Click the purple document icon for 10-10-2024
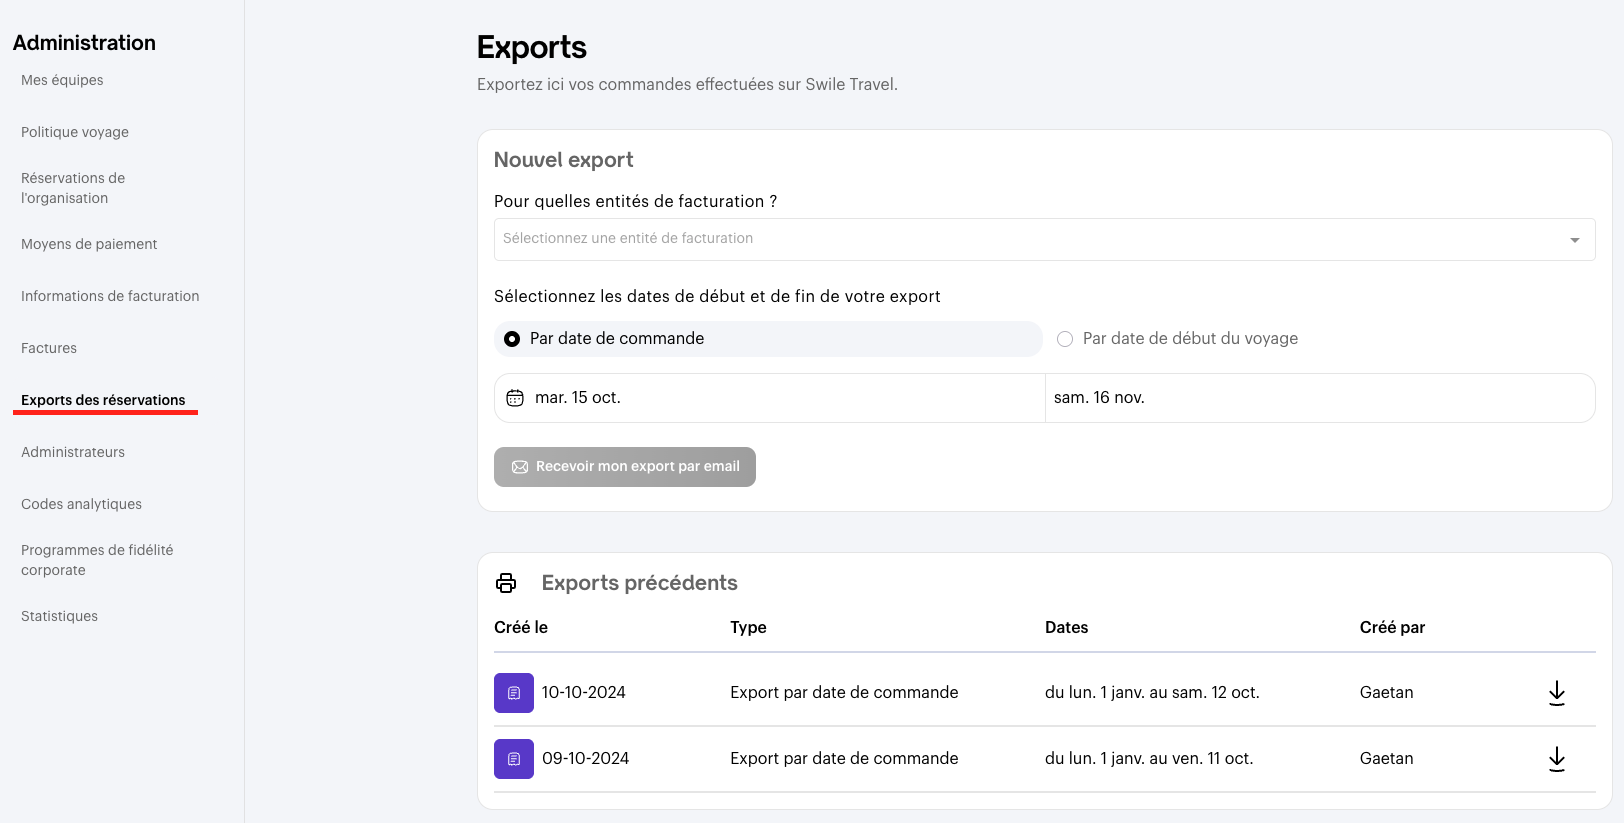Screen dimensions: 1624x823 513,693
